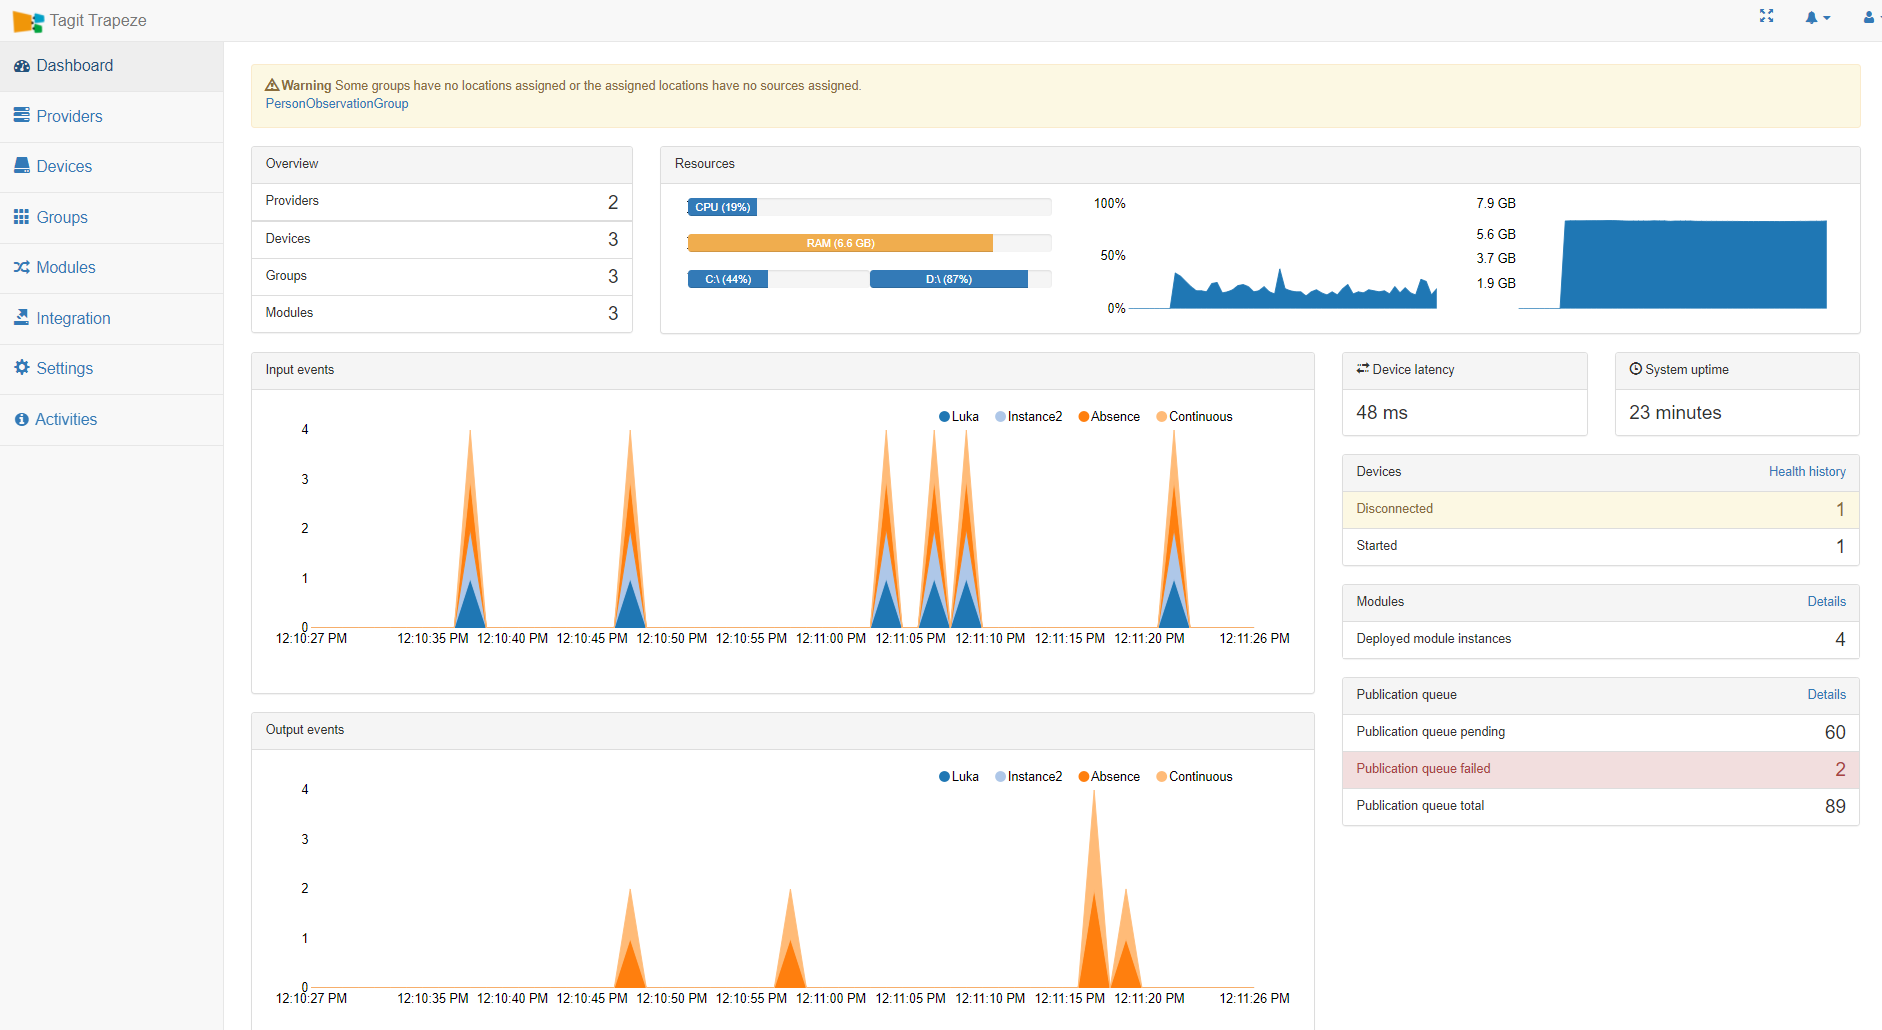Select the Overview Groups row
Viewport: 1882px width, 1030px height.
click(x=442, y=277)
